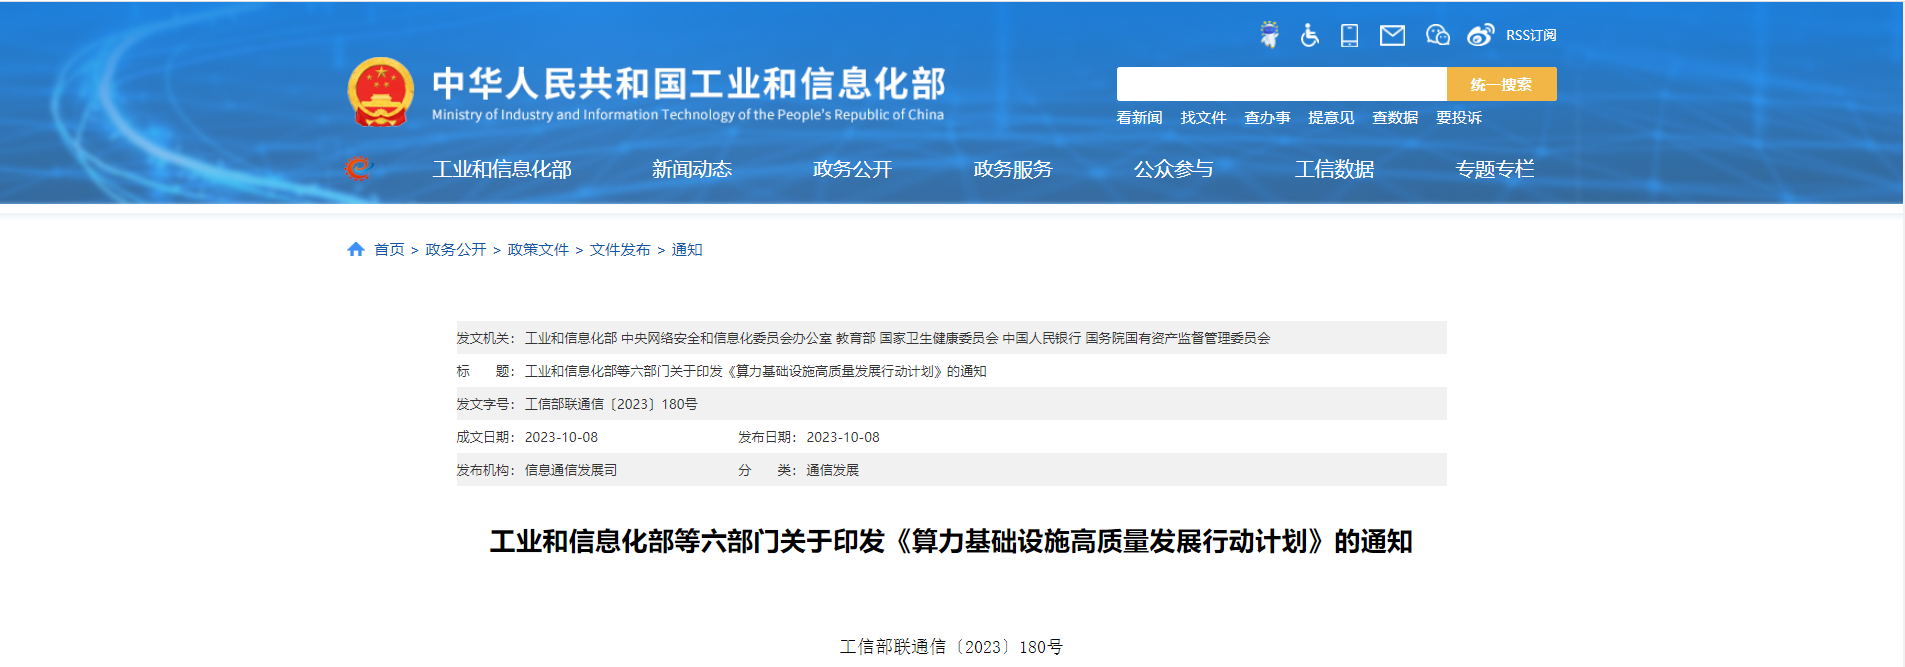
Task: Click the home icon in breadcrumb
Action: pos(356,249)
